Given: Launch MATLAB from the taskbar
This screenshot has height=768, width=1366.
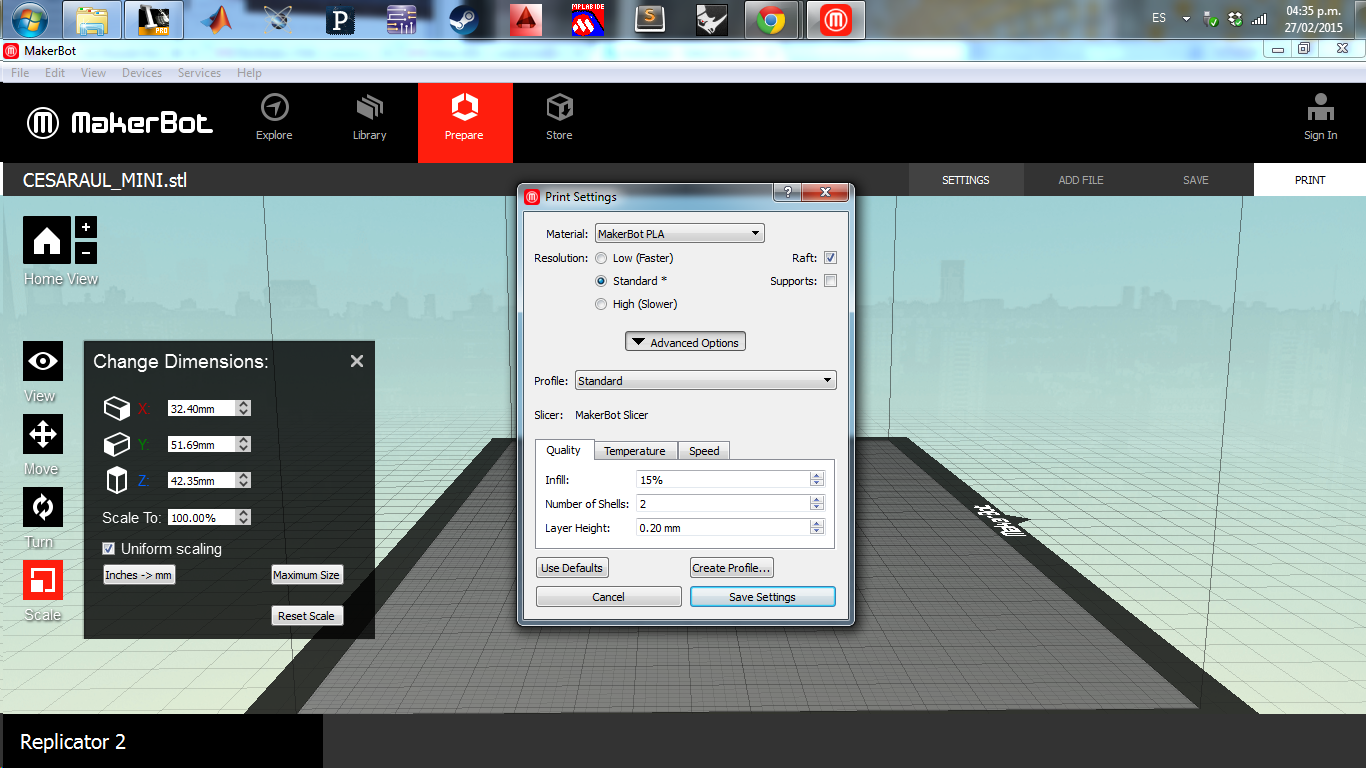Looking at the screenshot, I should tap(215, 20).
